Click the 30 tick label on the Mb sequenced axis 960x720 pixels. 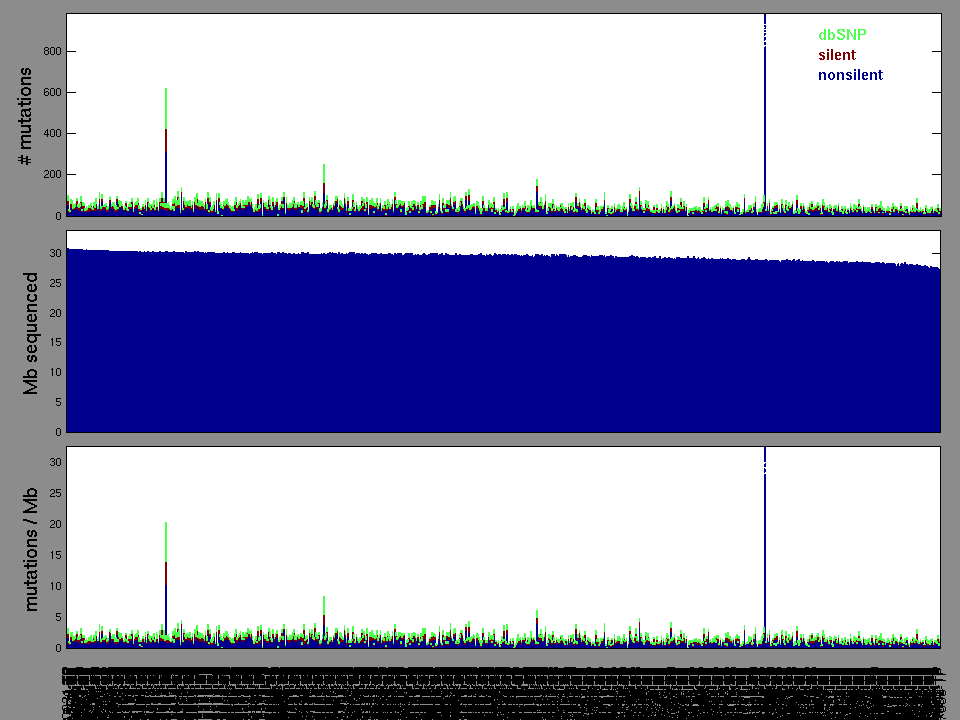(54, 253)
